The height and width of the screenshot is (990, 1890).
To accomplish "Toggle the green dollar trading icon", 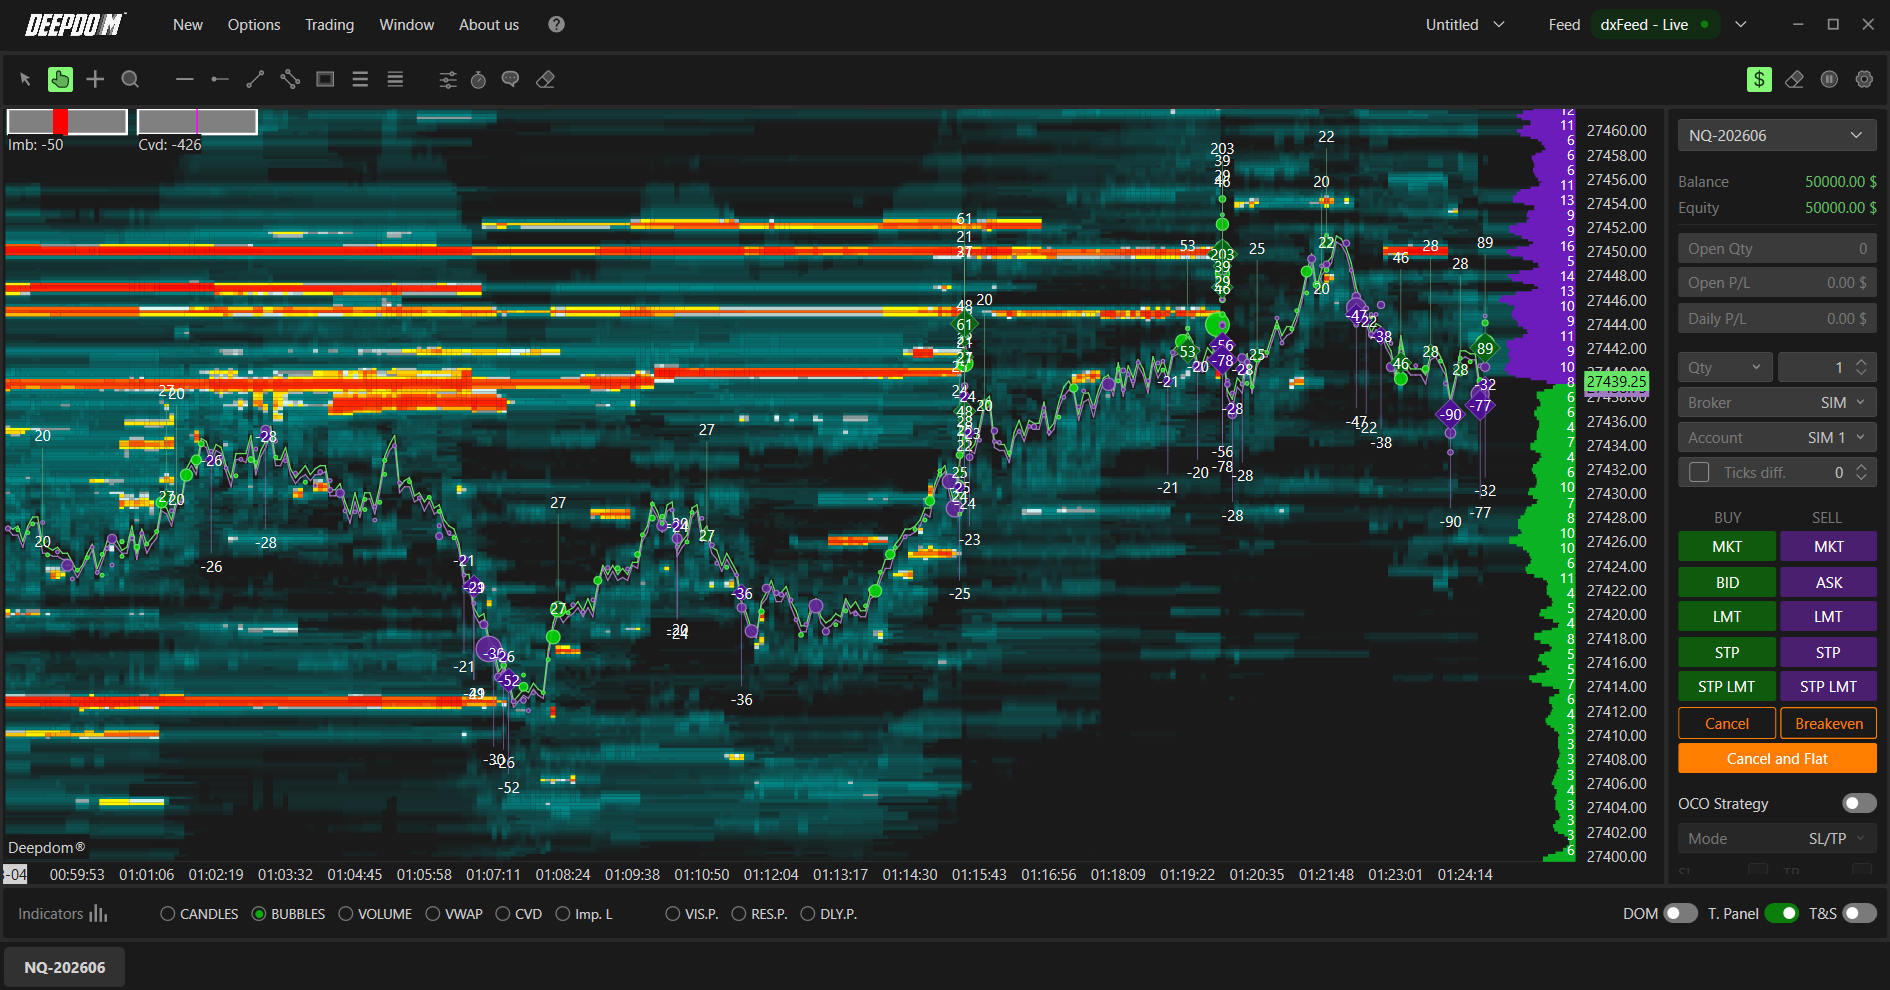I will click(1759, 79).
